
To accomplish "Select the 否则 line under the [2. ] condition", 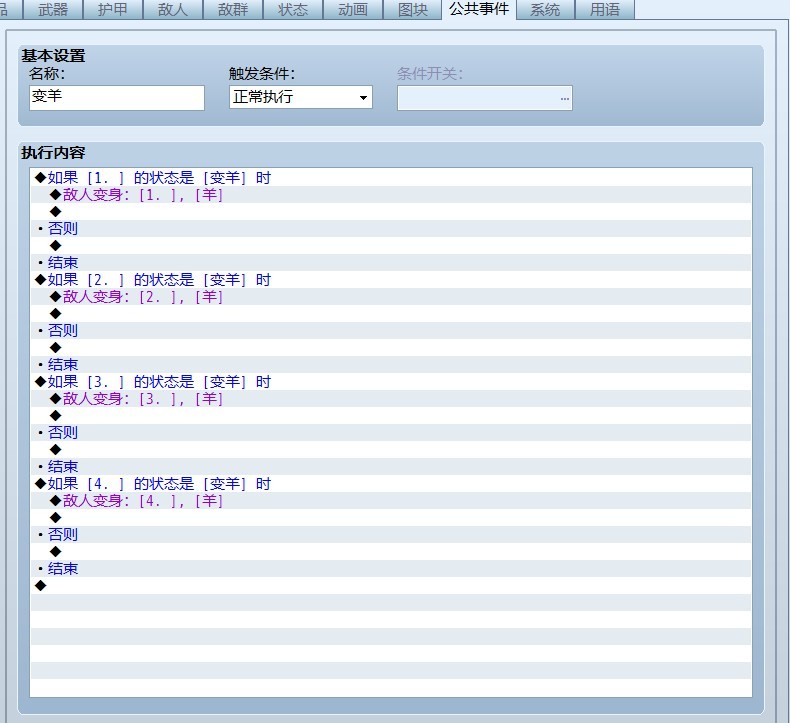I will (x=391, y=331).
